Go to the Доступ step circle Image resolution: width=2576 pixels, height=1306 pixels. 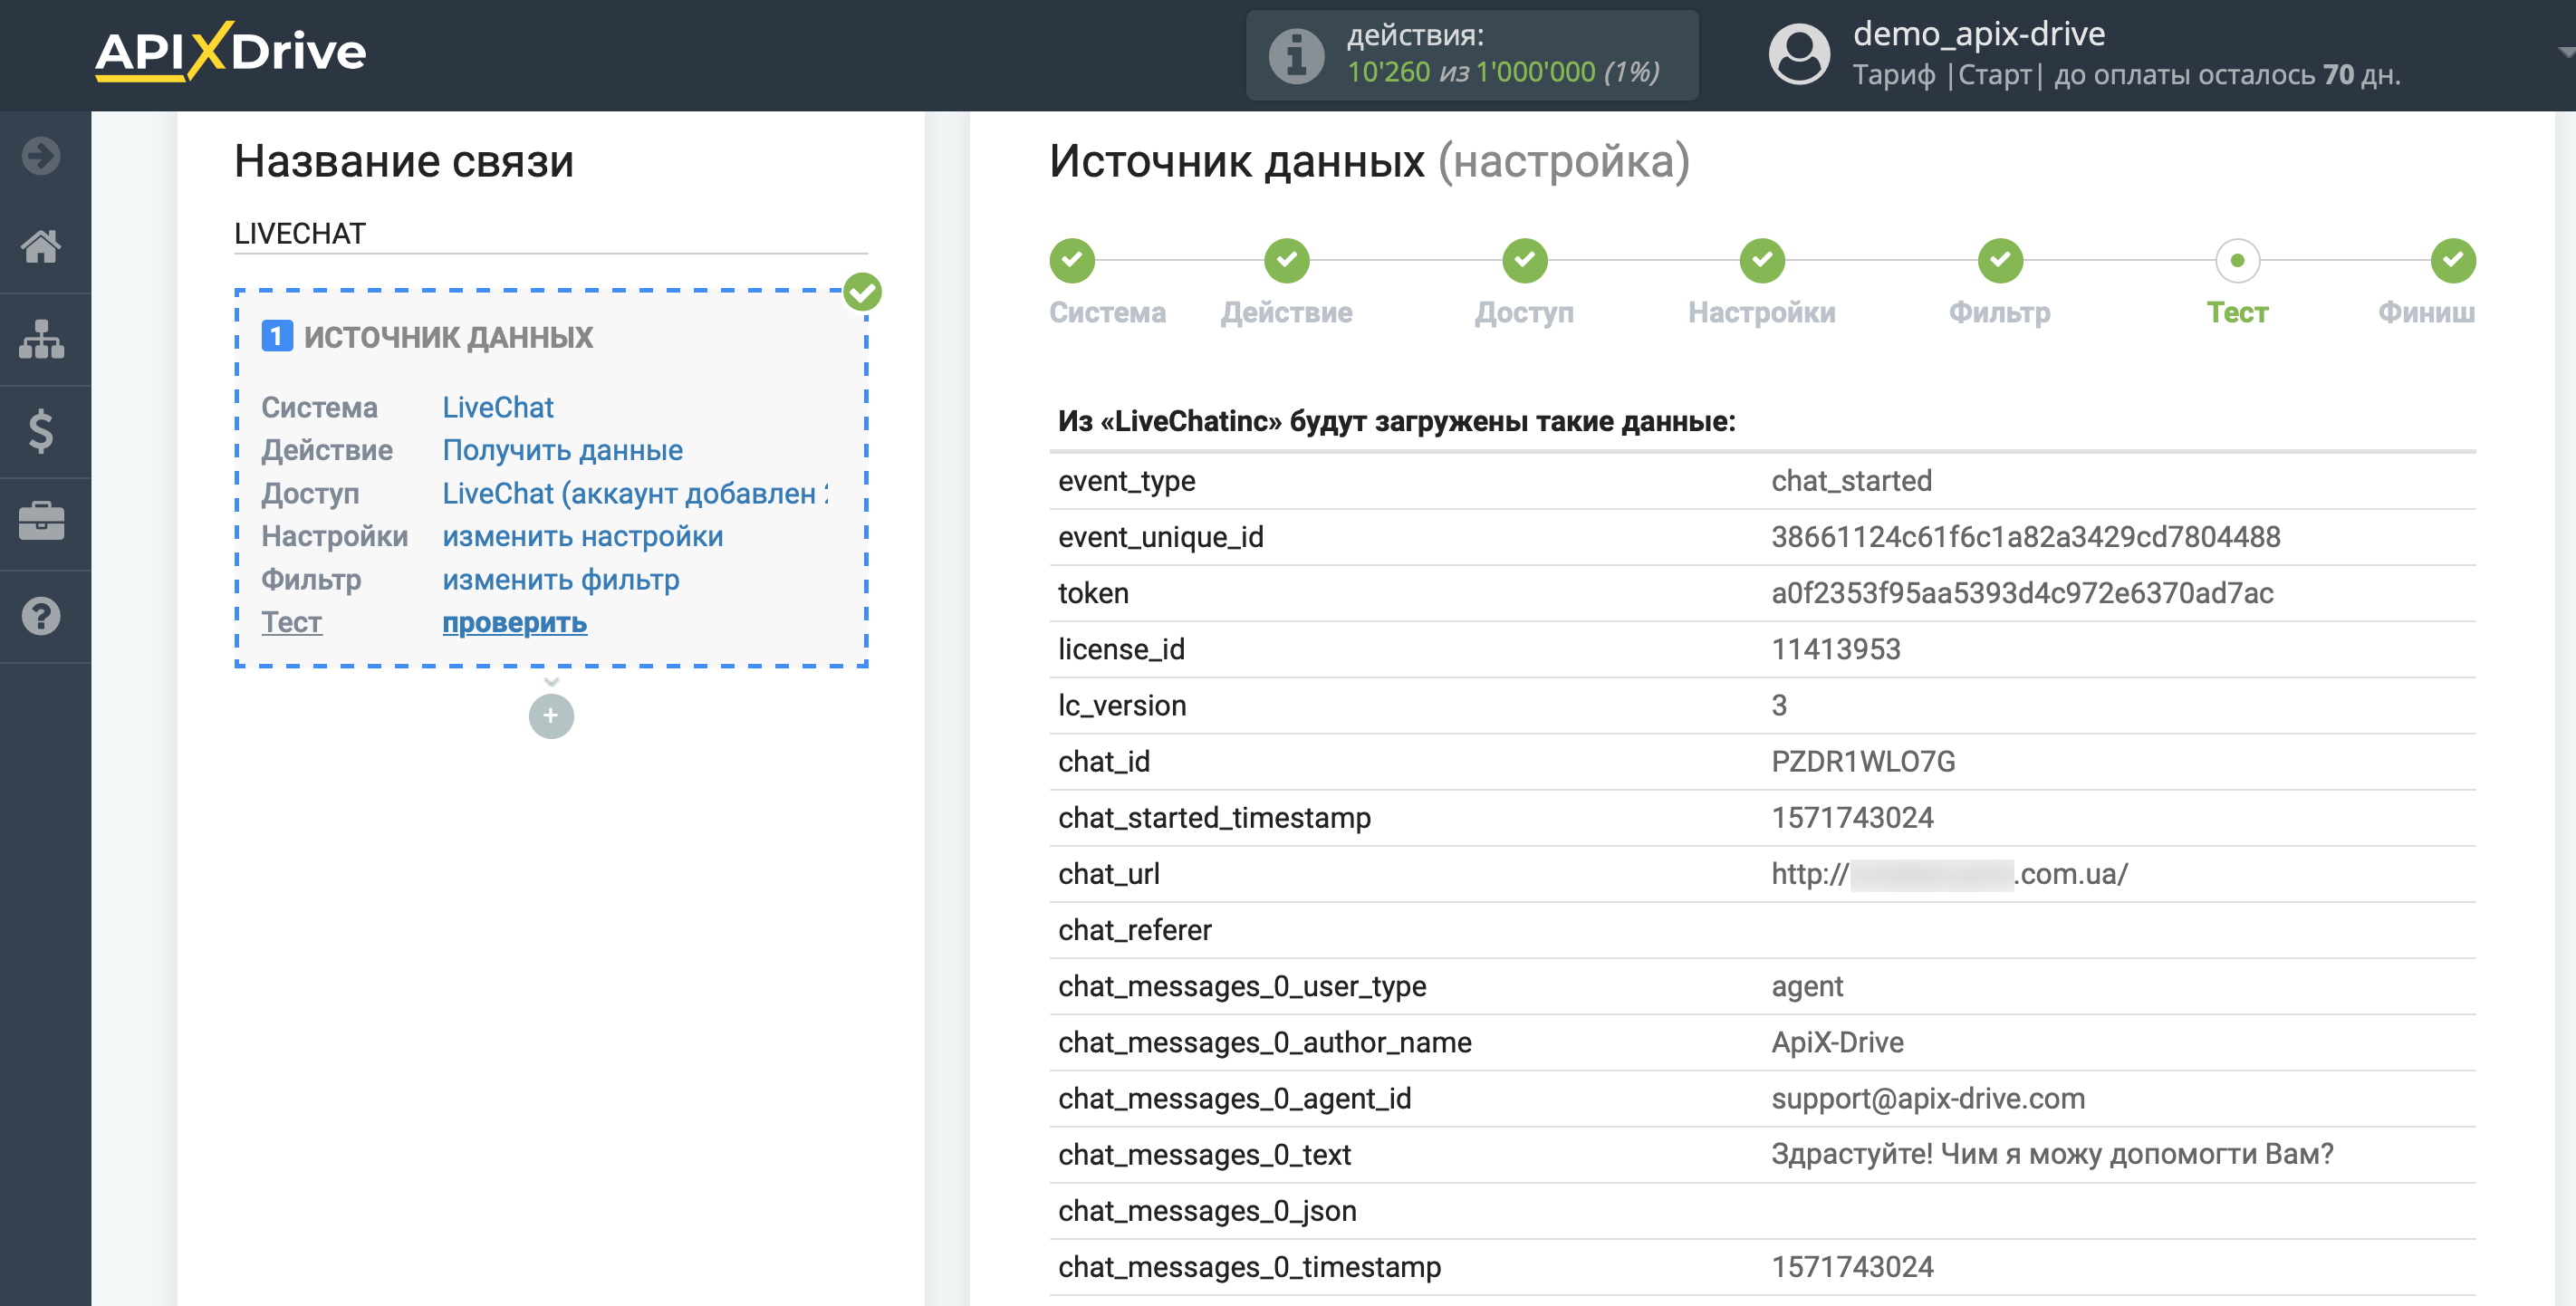pyautogui.click(x=1524, y=261)
